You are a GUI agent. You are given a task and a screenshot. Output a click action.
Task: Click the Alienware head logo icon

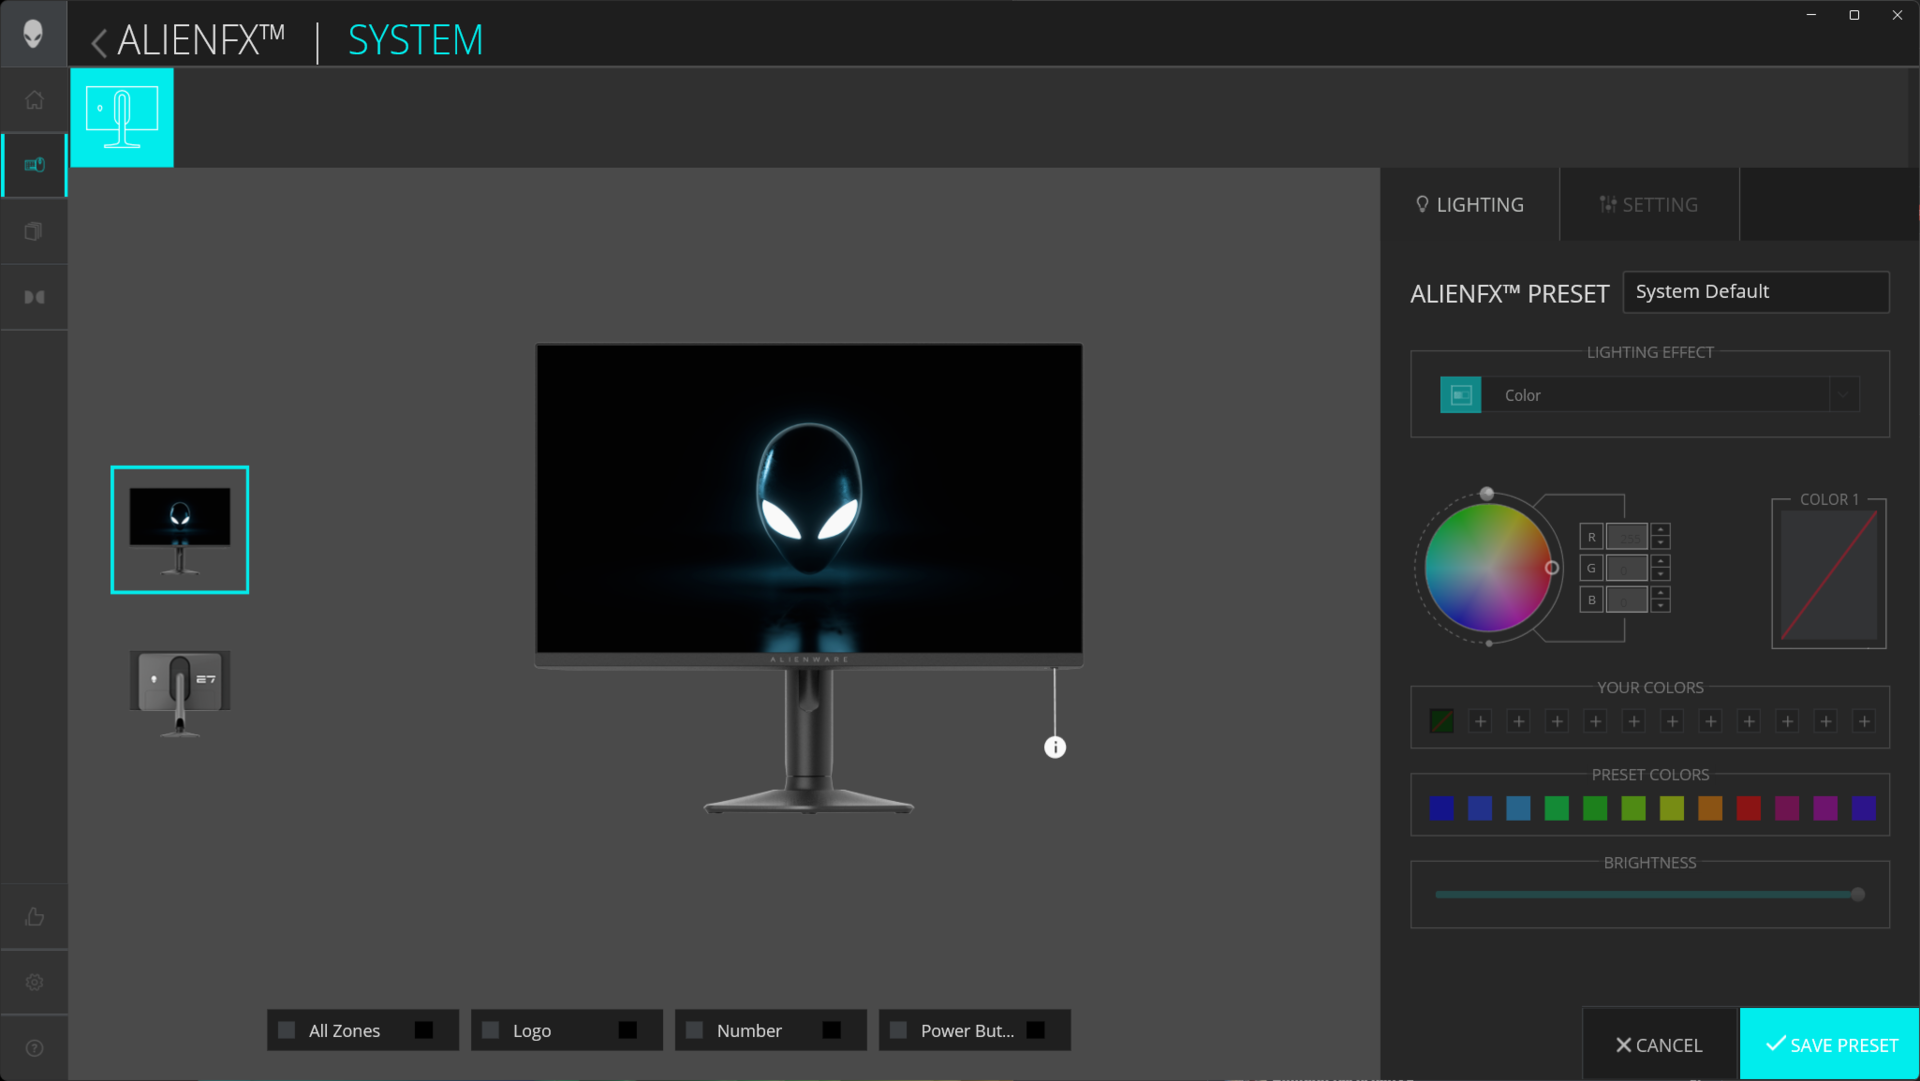pyautogui.click(x=33, y=34)
